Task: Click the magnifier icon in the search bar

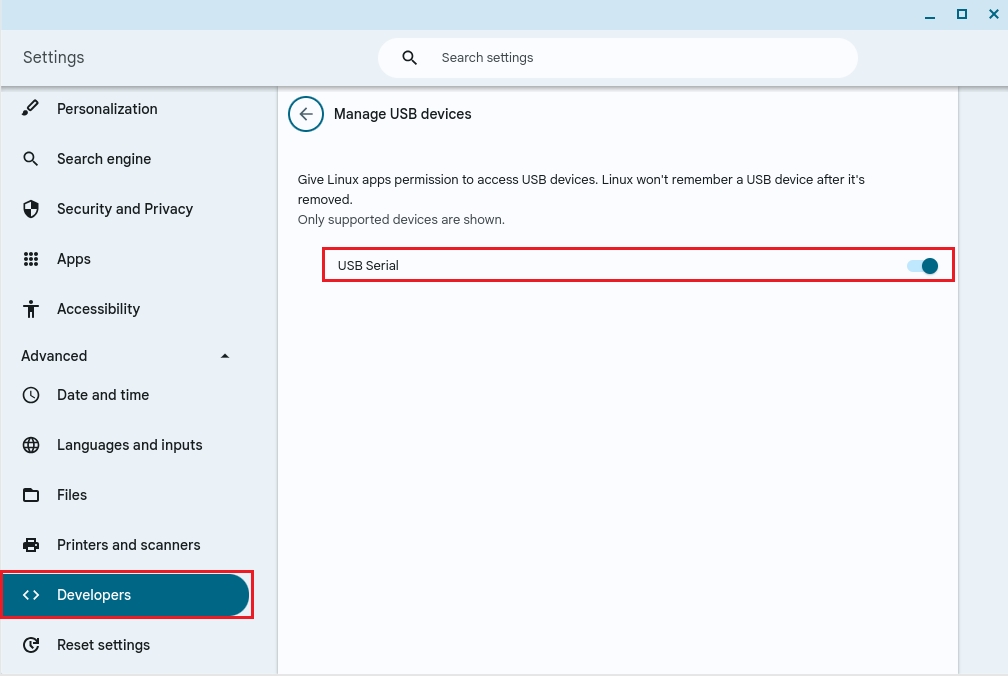Action: pyautogui.click(x=409, y=58)
